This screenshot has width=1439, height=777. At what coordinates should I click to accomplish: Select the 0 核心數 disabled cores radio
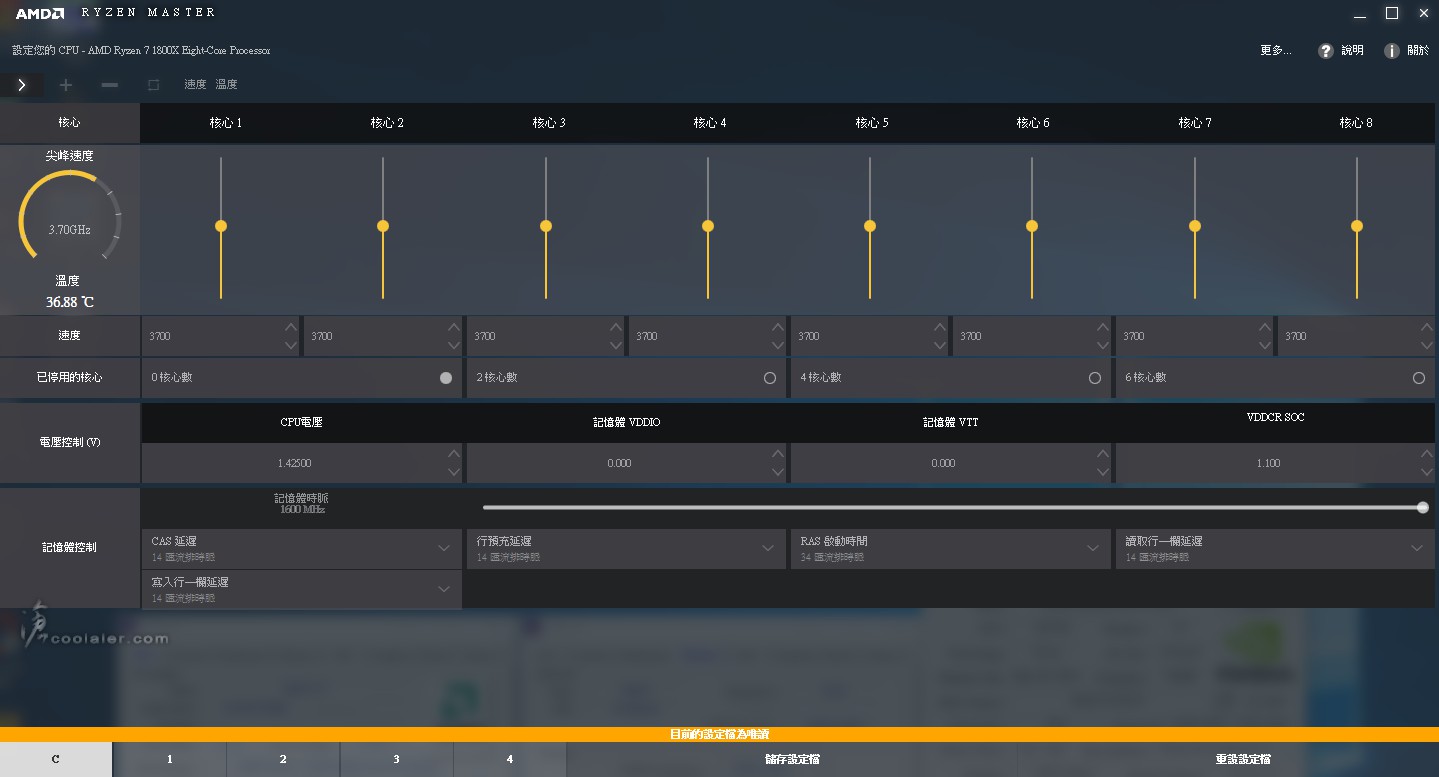446,378
